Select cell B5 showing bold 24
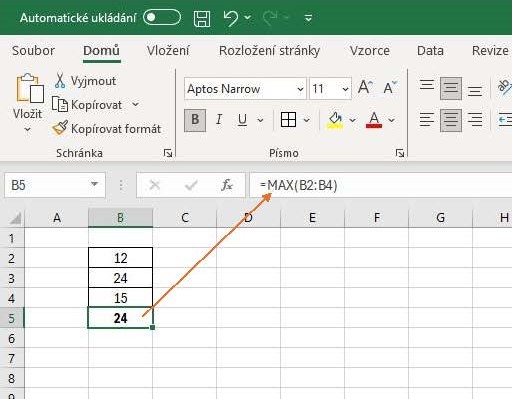512x399 pixels. (x=120, y=318)
